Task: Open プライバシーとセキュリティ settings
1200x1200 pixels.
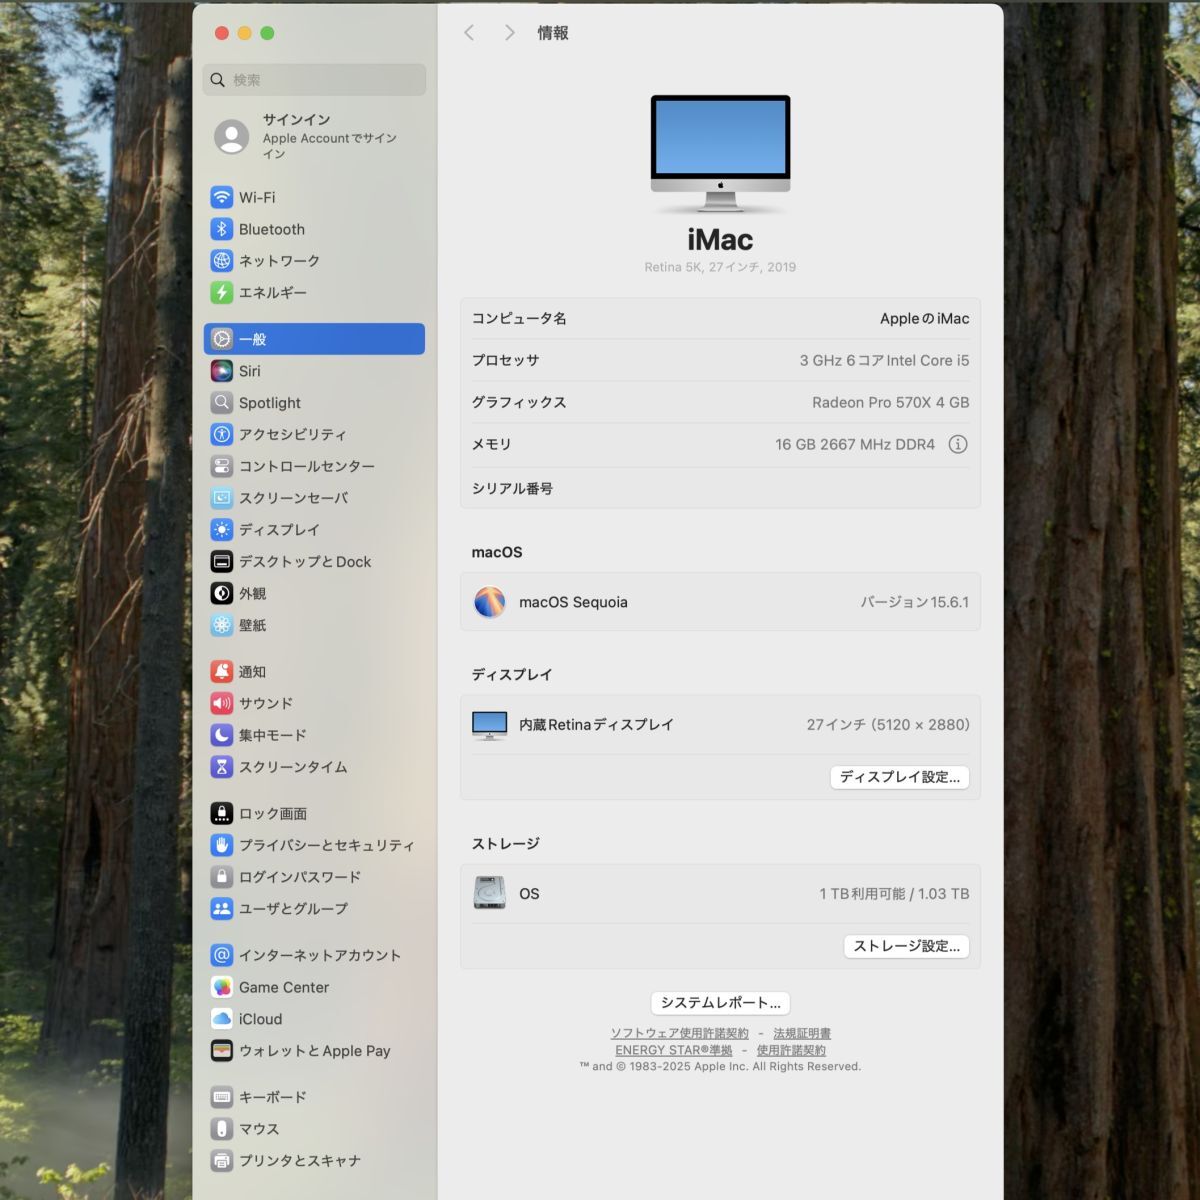Action: [x=314, y=845]
